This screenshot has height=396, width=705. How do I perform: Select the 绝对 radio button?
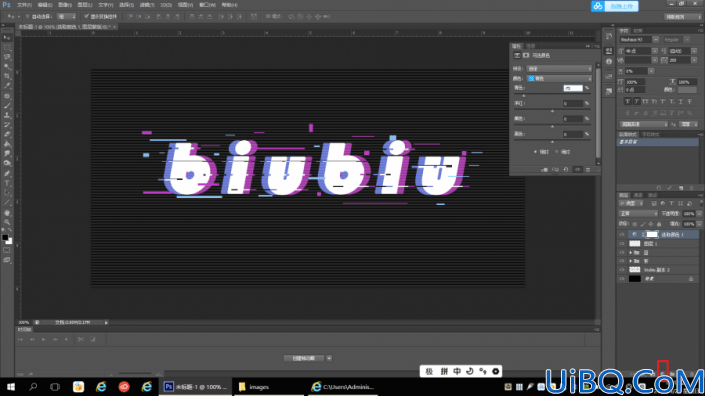[x=557, y=152]
